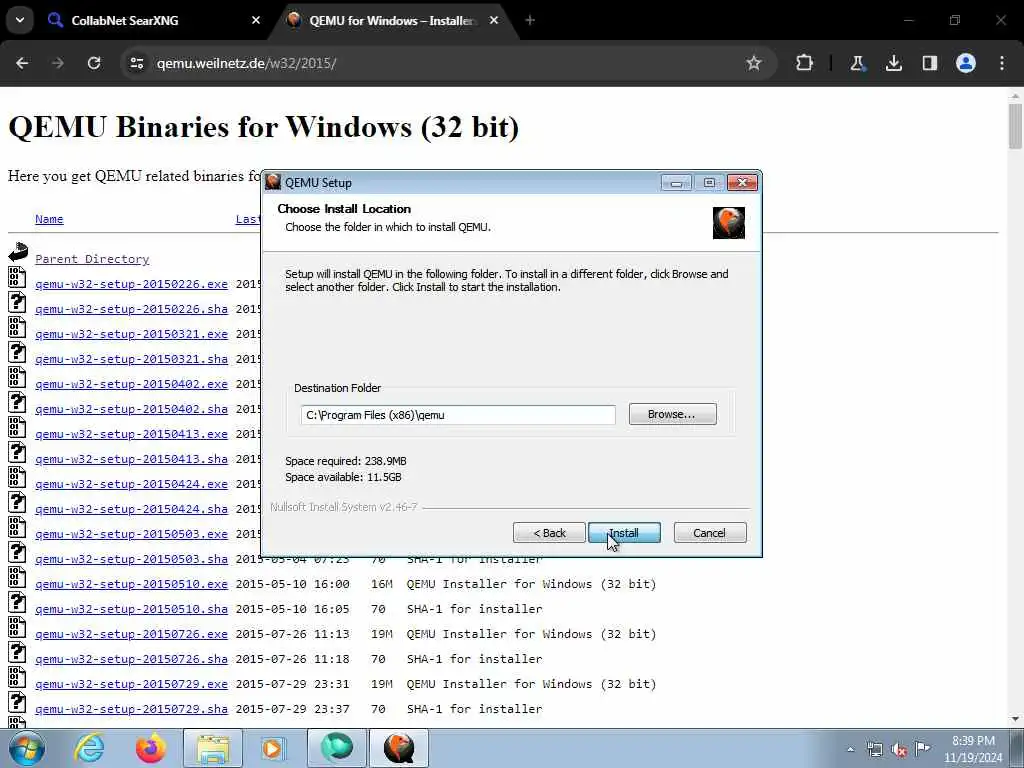Click the QEMU Setup title bar icon
The height and width of the screenshot is (768, 1024).
coord(273,182)
